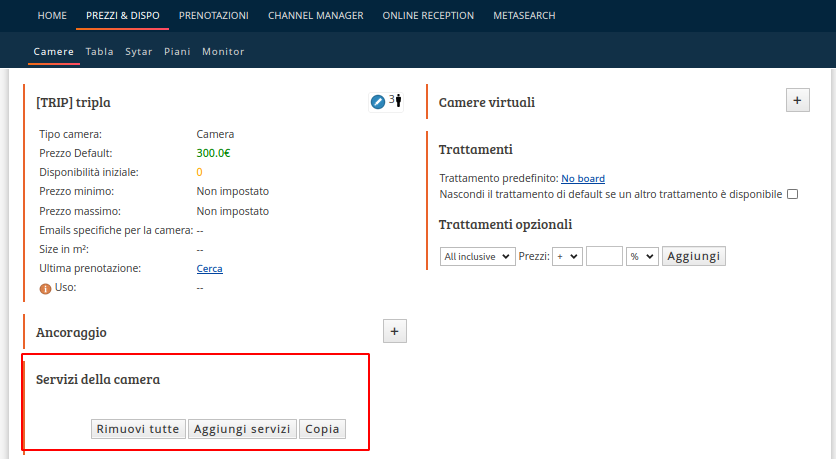Screen dimensions: 836x459
Task: Click the blue pencil edit icon for tripla
Action: [377, 102]
